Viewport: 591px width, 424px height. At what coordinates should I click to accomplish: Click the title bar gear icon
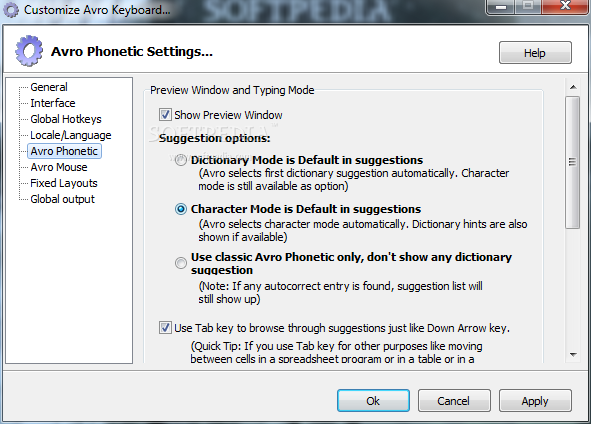[x=11, y=10]
